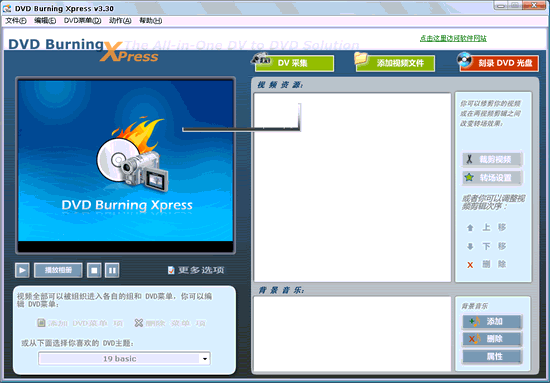
Task: Click the star icon on 转场设置
Action: [469, 177]
